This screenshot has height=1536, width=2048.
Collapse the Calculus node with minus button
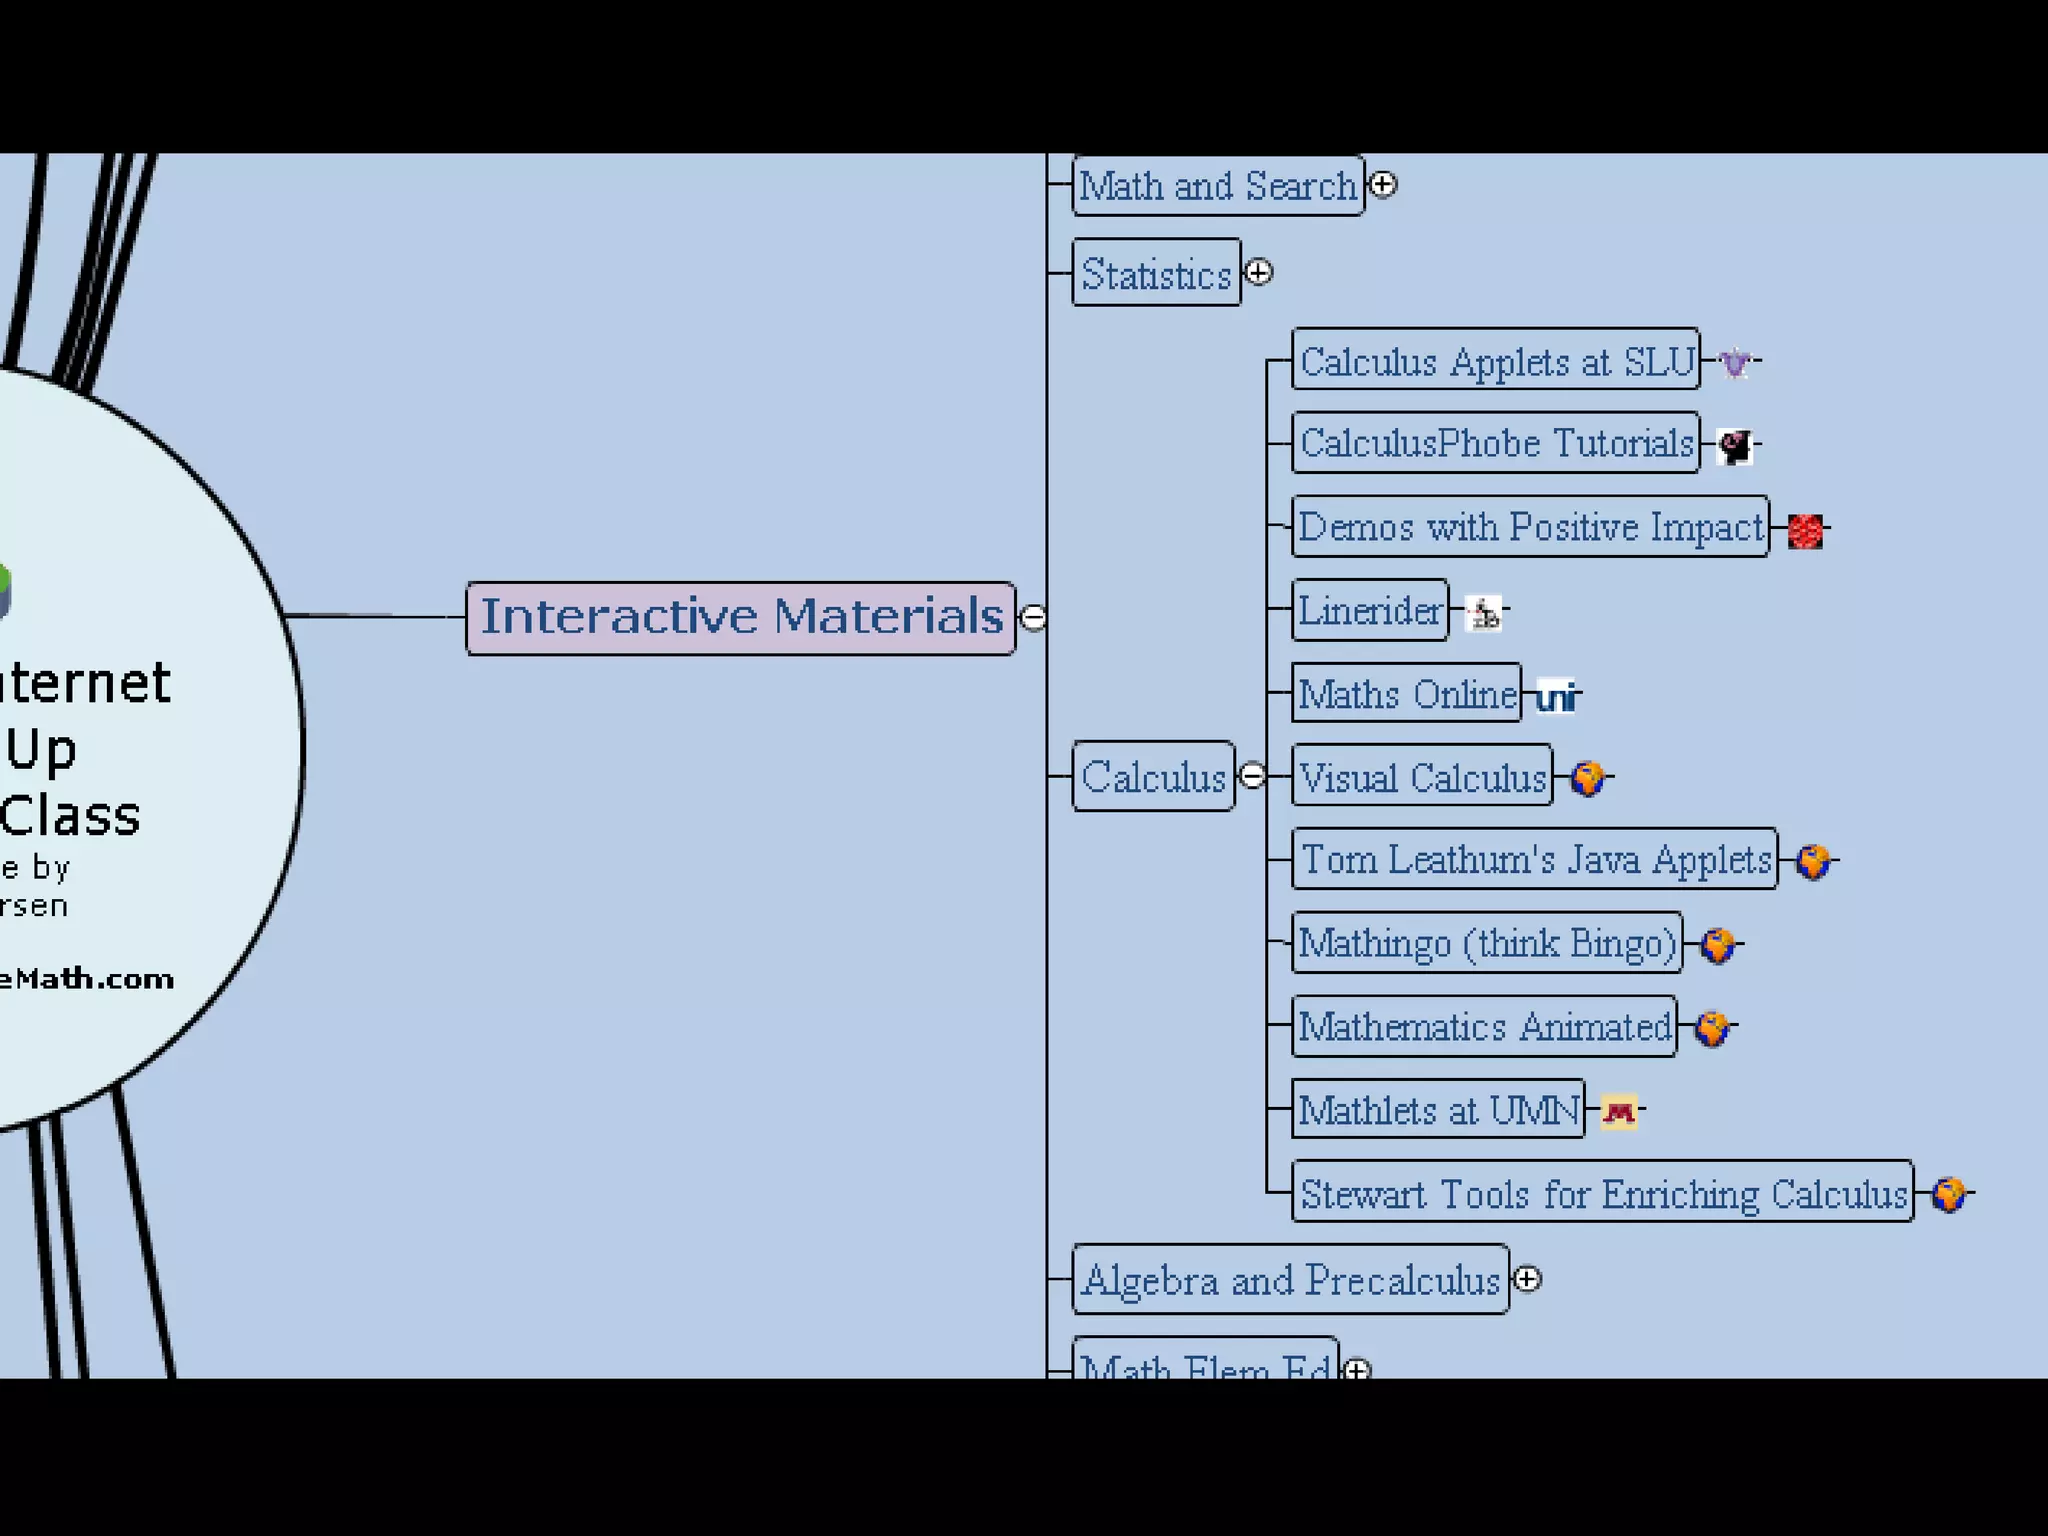point(1252,776)
